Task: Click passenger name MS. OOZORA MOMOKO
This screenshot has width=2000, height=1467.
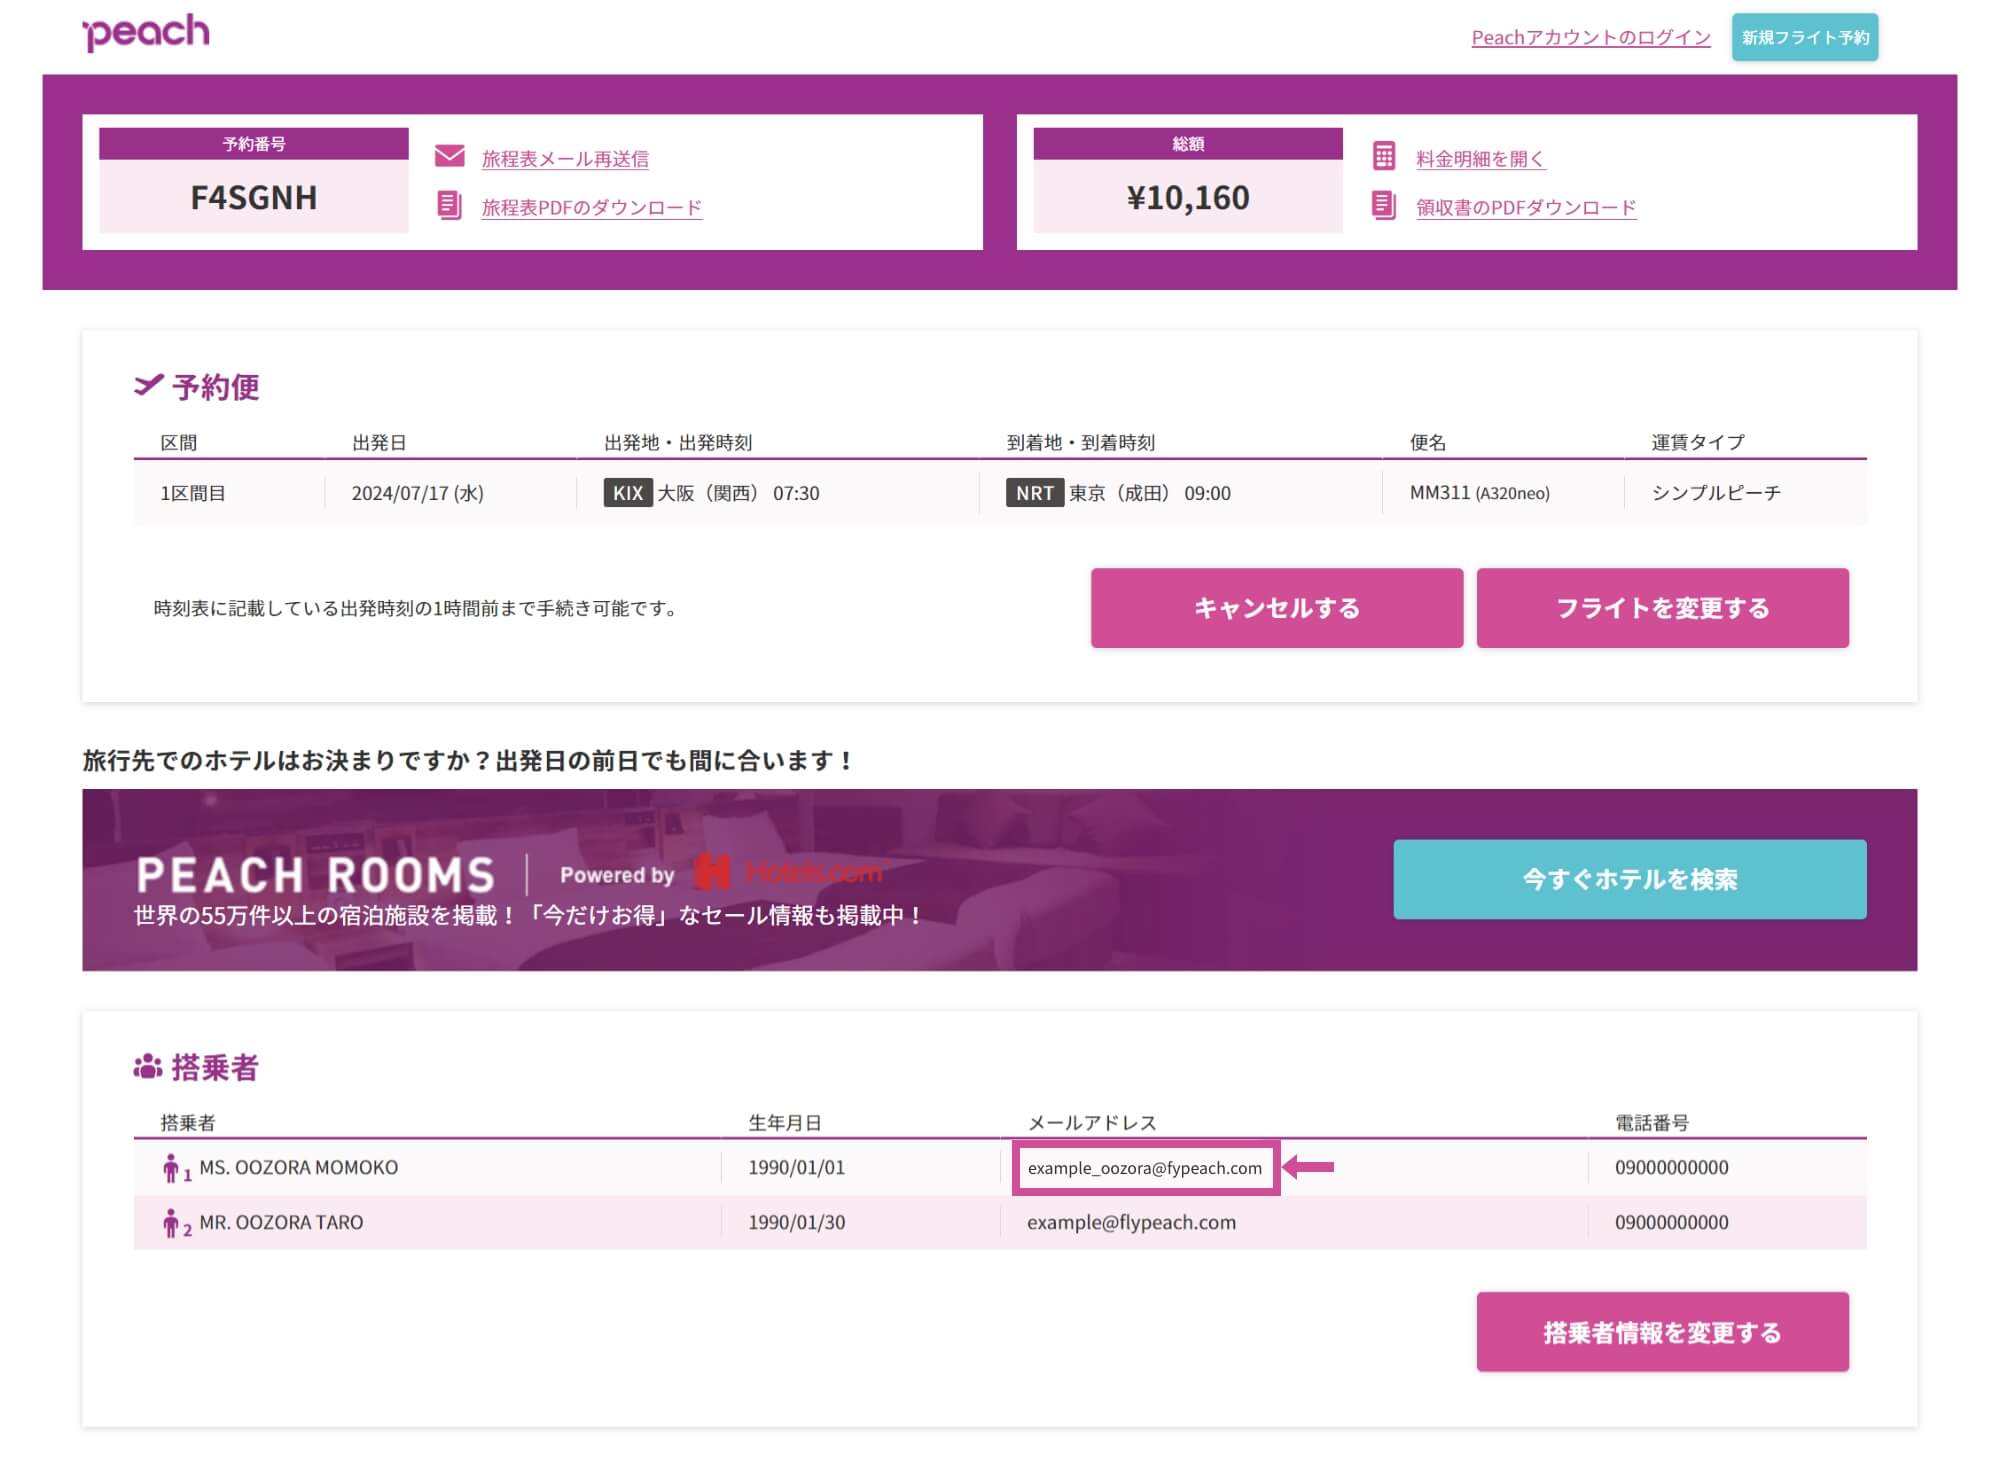Action: click(x=299, y=1167)
